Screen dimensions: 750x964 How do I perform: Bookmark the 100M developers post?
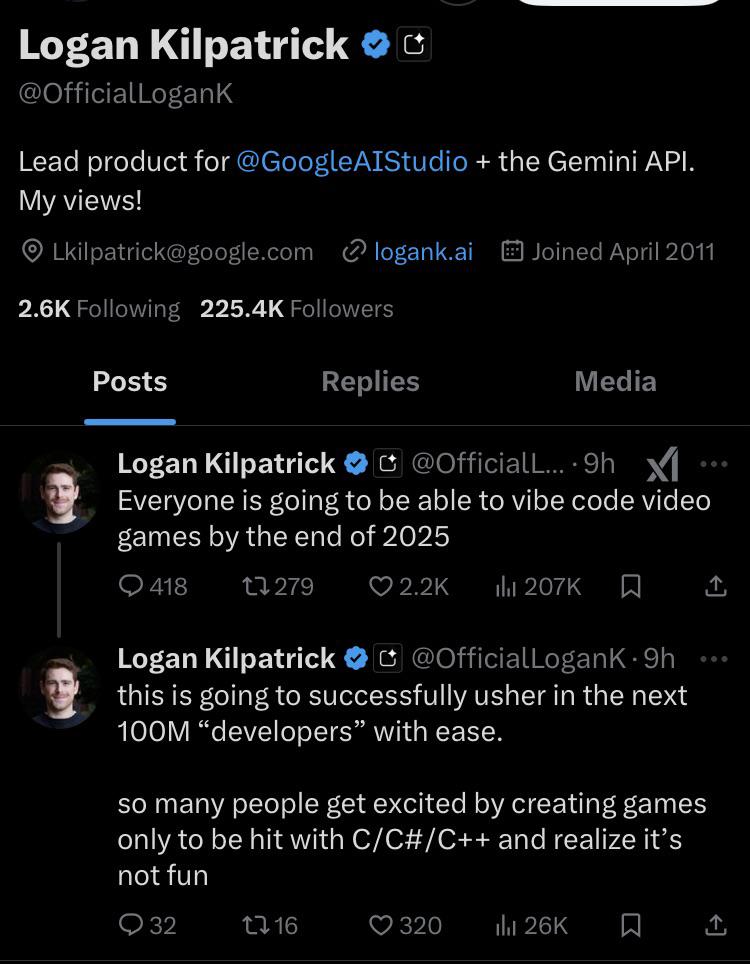(631, 926)
